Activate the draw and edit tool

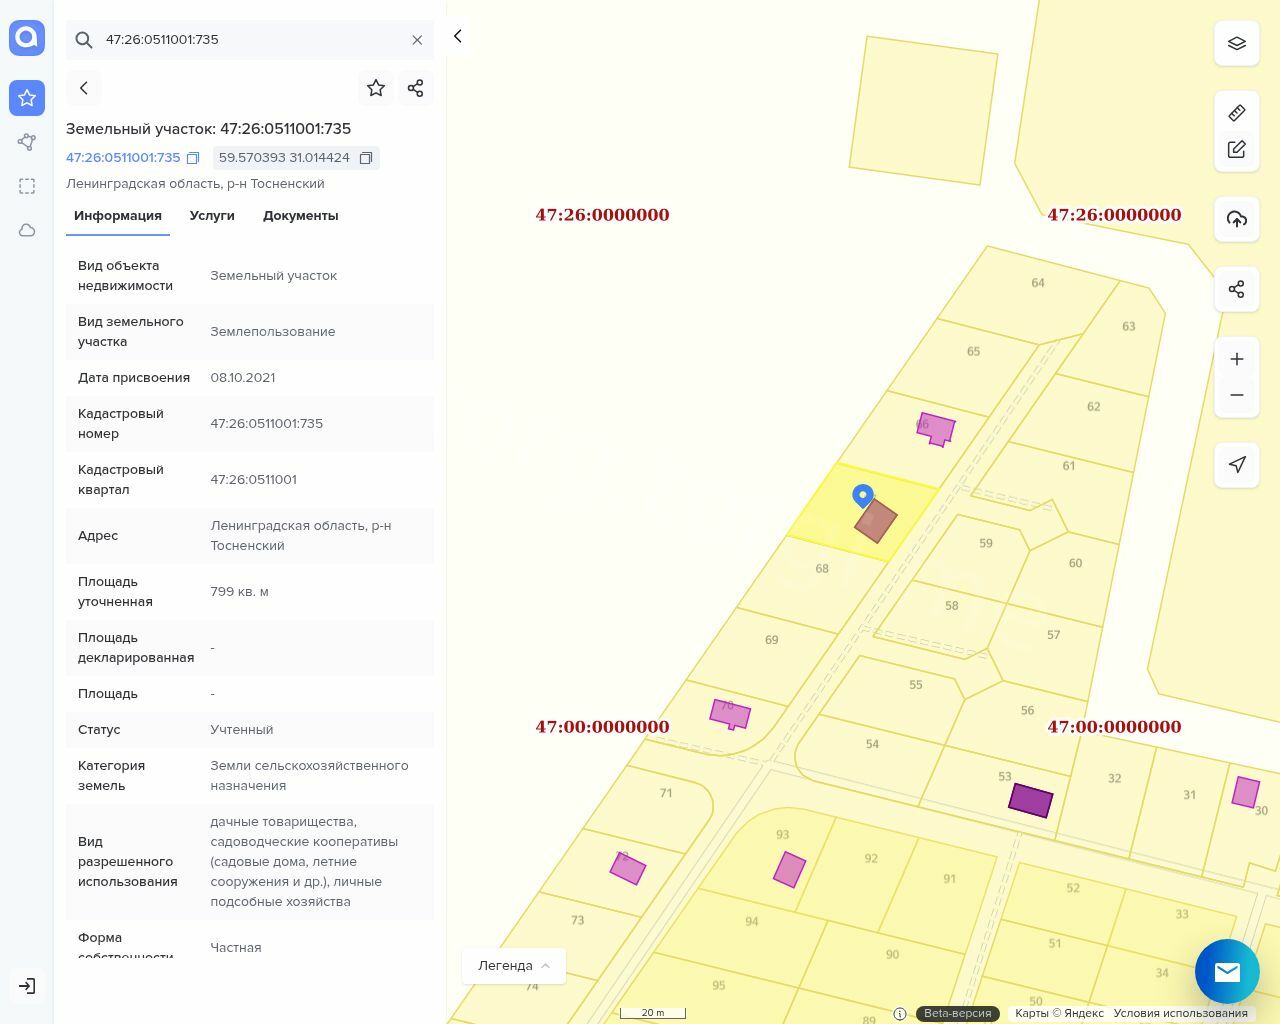tap(1236, 149)
